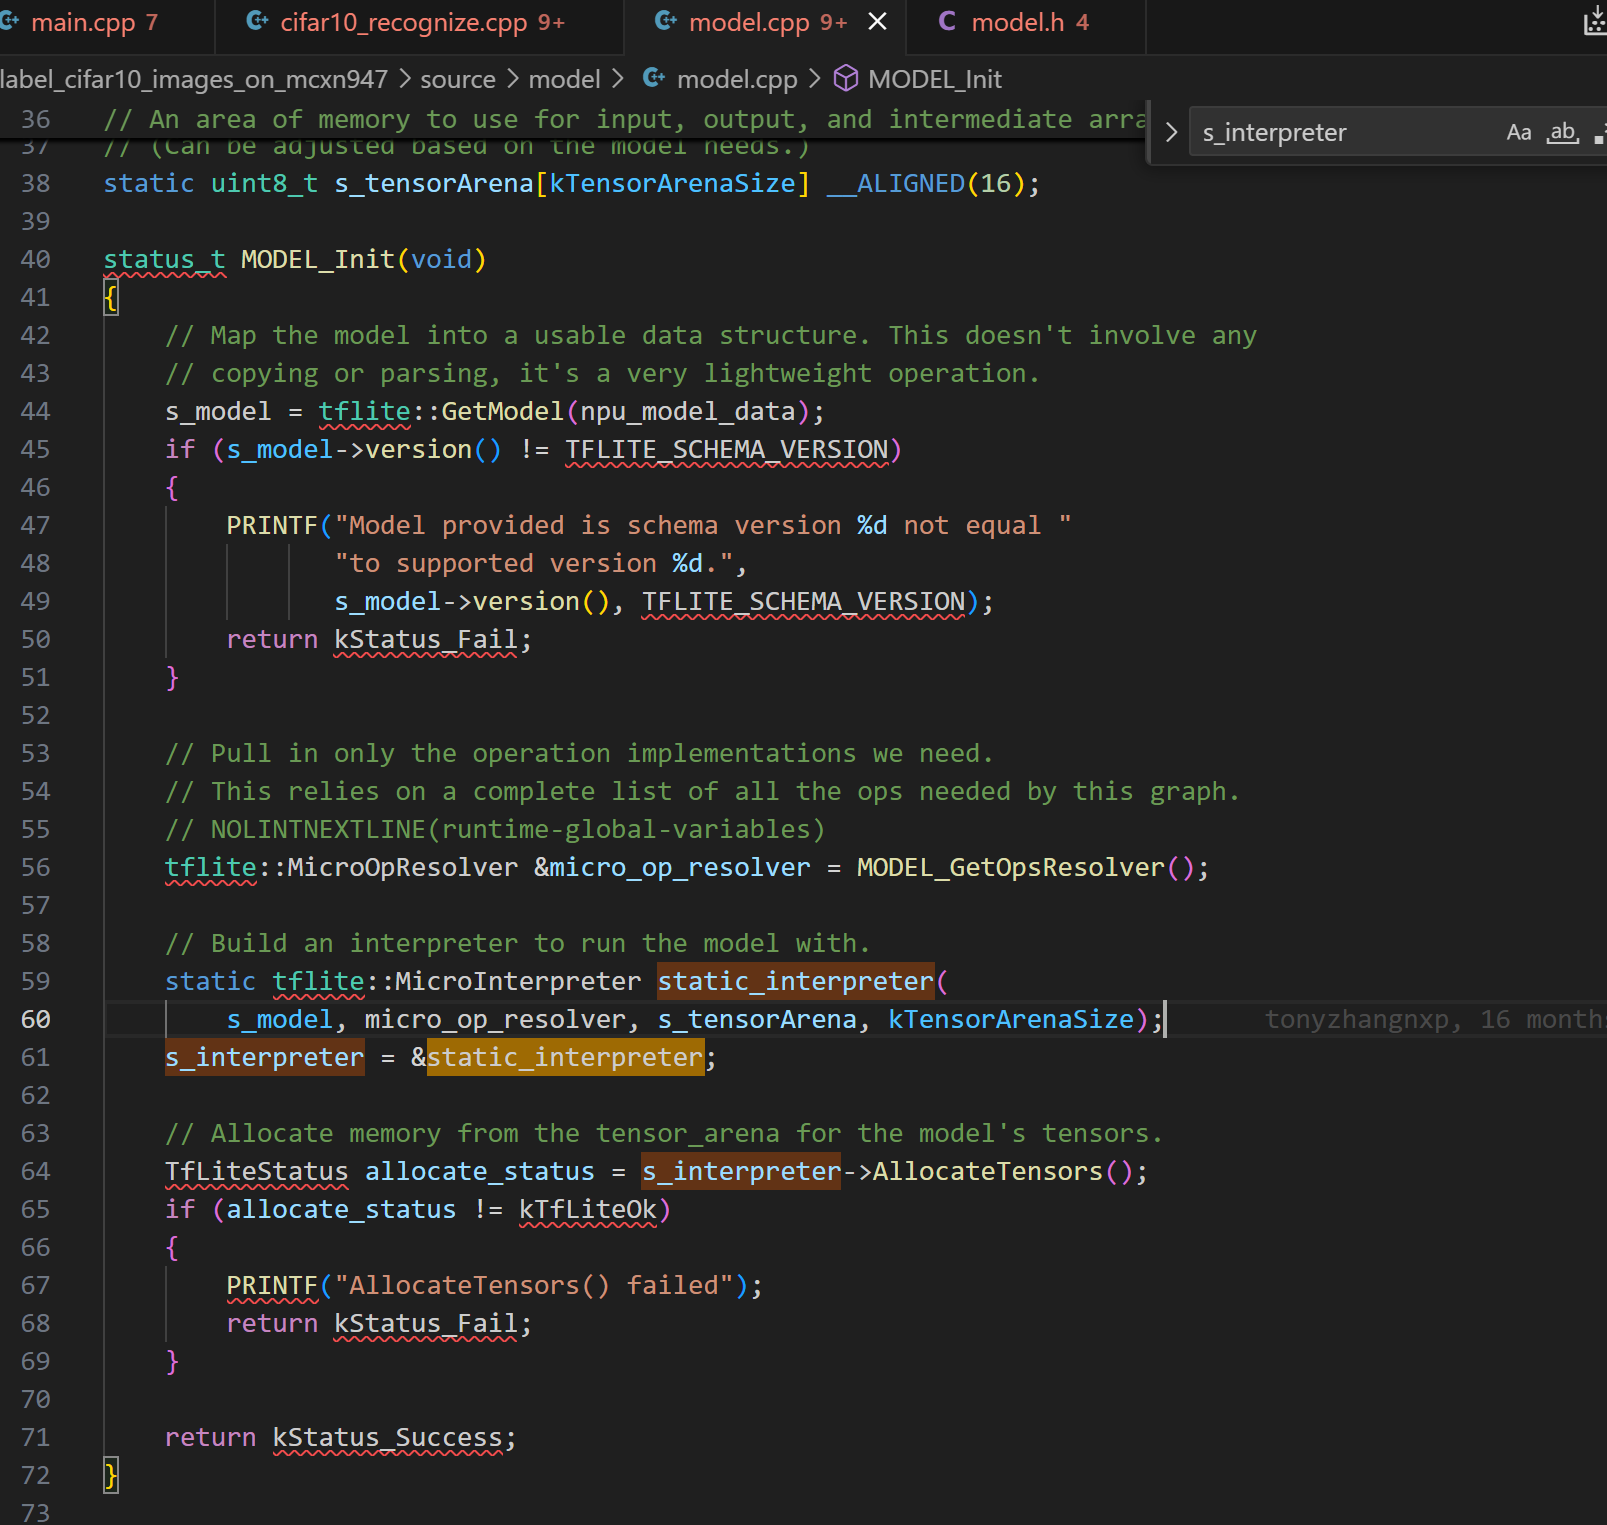Screen dimensions: 1607x1525
Task: Switch to the main.cpp tab
Action: (x=95, y=22)
